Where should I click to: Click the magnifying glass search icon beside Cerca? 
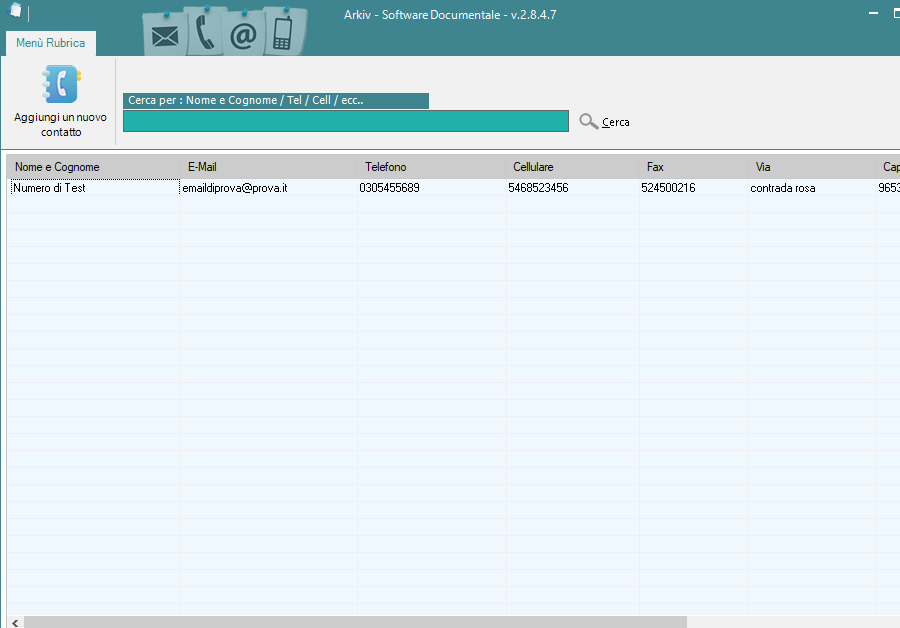tap(588, 121)
